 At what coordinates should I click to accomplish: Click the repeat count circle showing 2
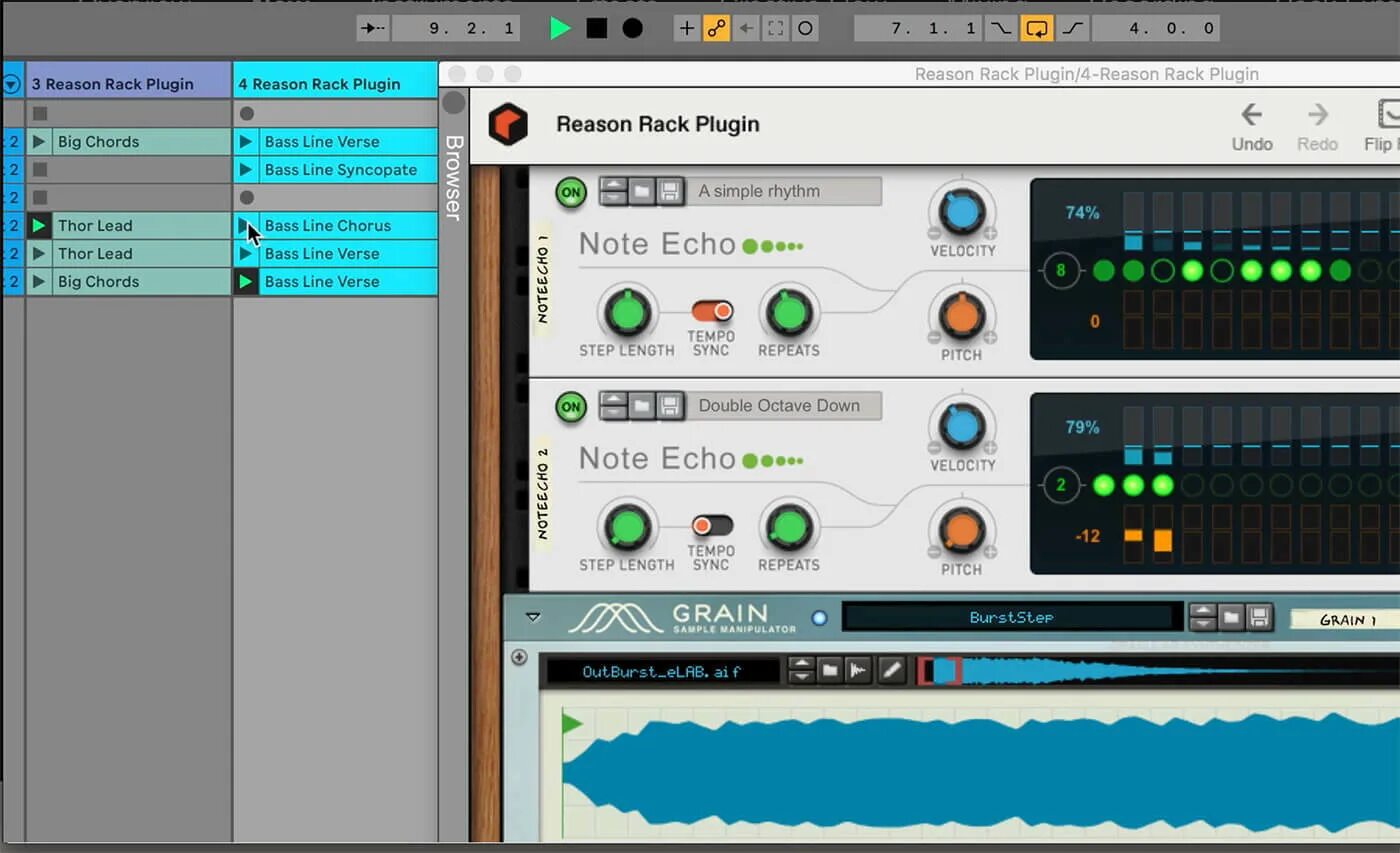[1060, 486]
